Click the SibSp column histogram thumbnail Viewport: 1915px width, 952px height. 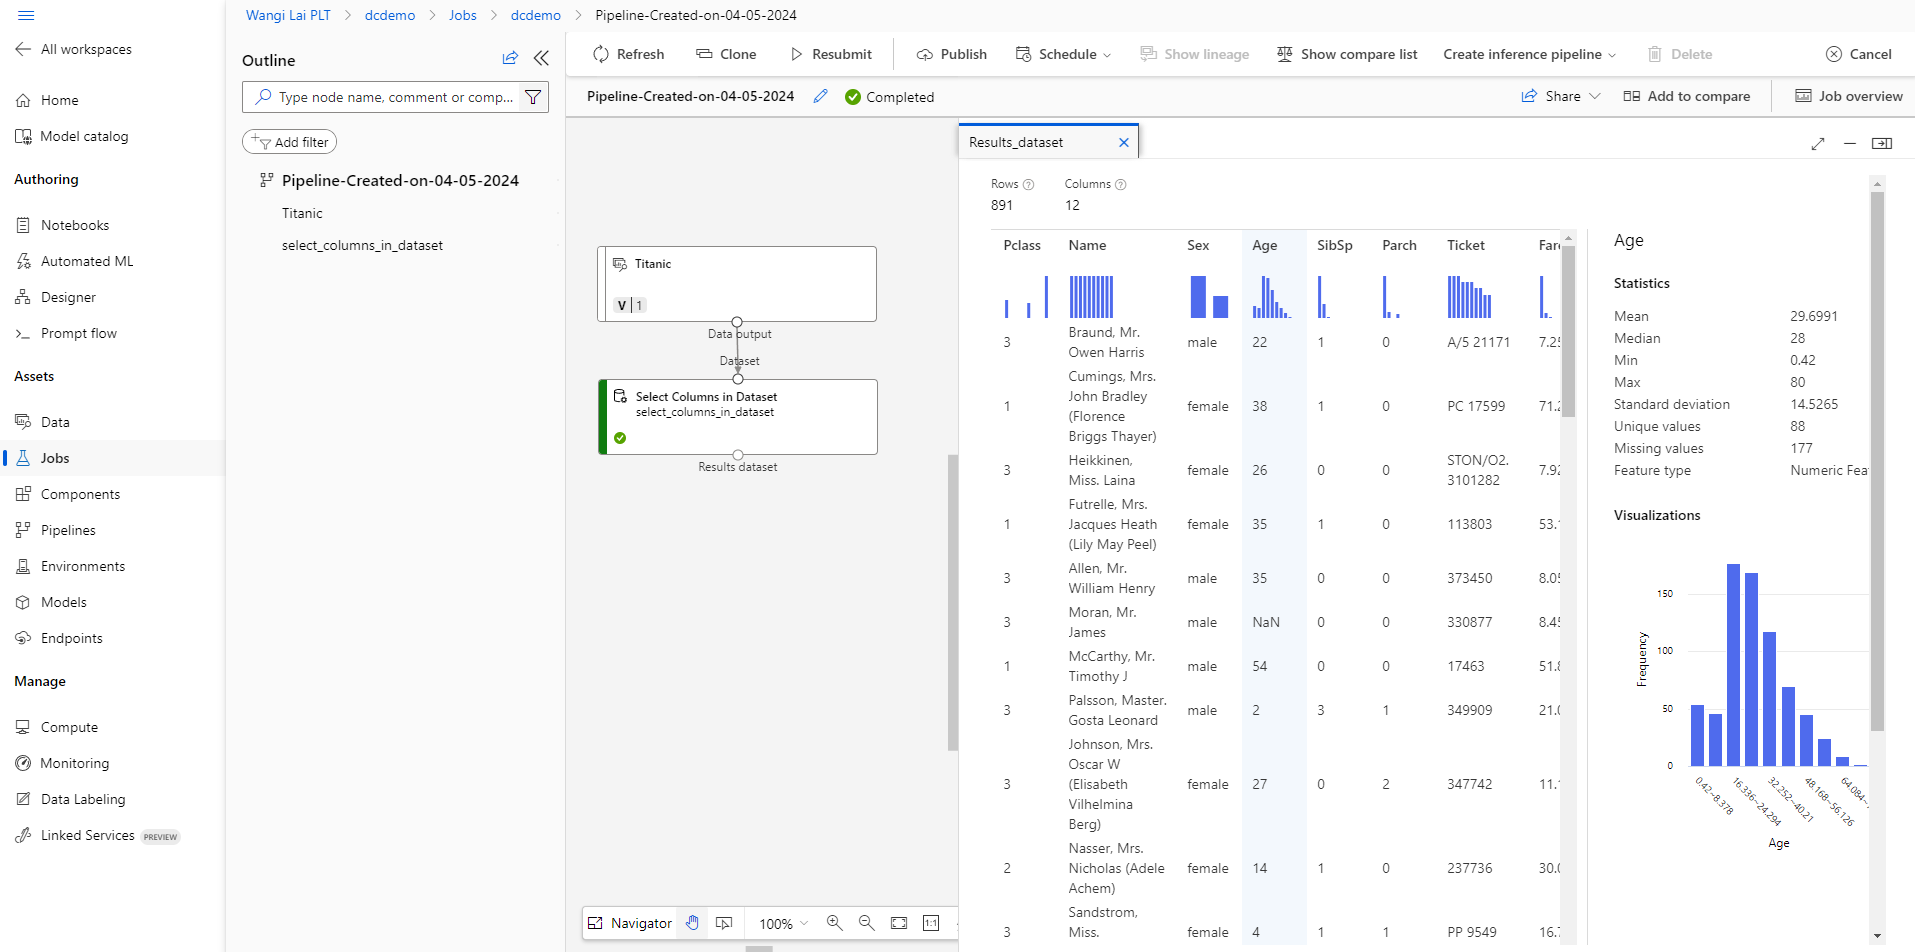coord(1324,297)
